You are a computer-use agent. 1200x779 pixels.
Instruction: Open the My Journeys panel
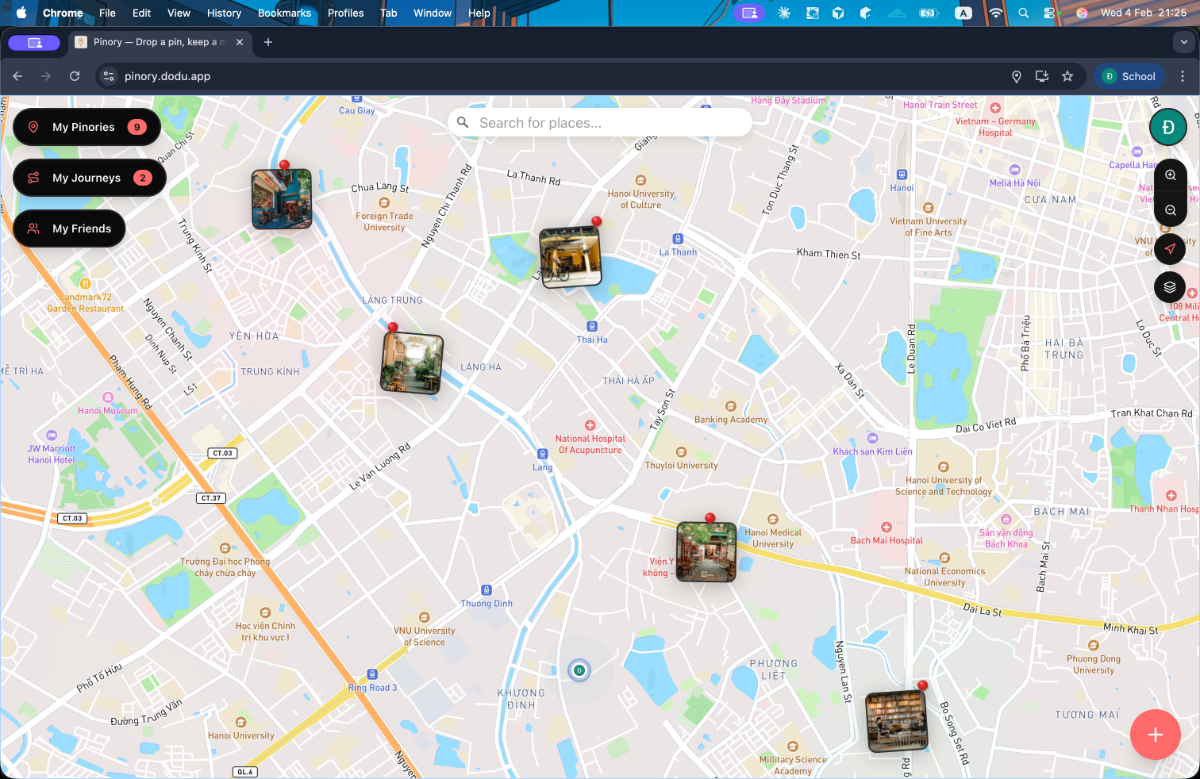click(x=89, y=178)
